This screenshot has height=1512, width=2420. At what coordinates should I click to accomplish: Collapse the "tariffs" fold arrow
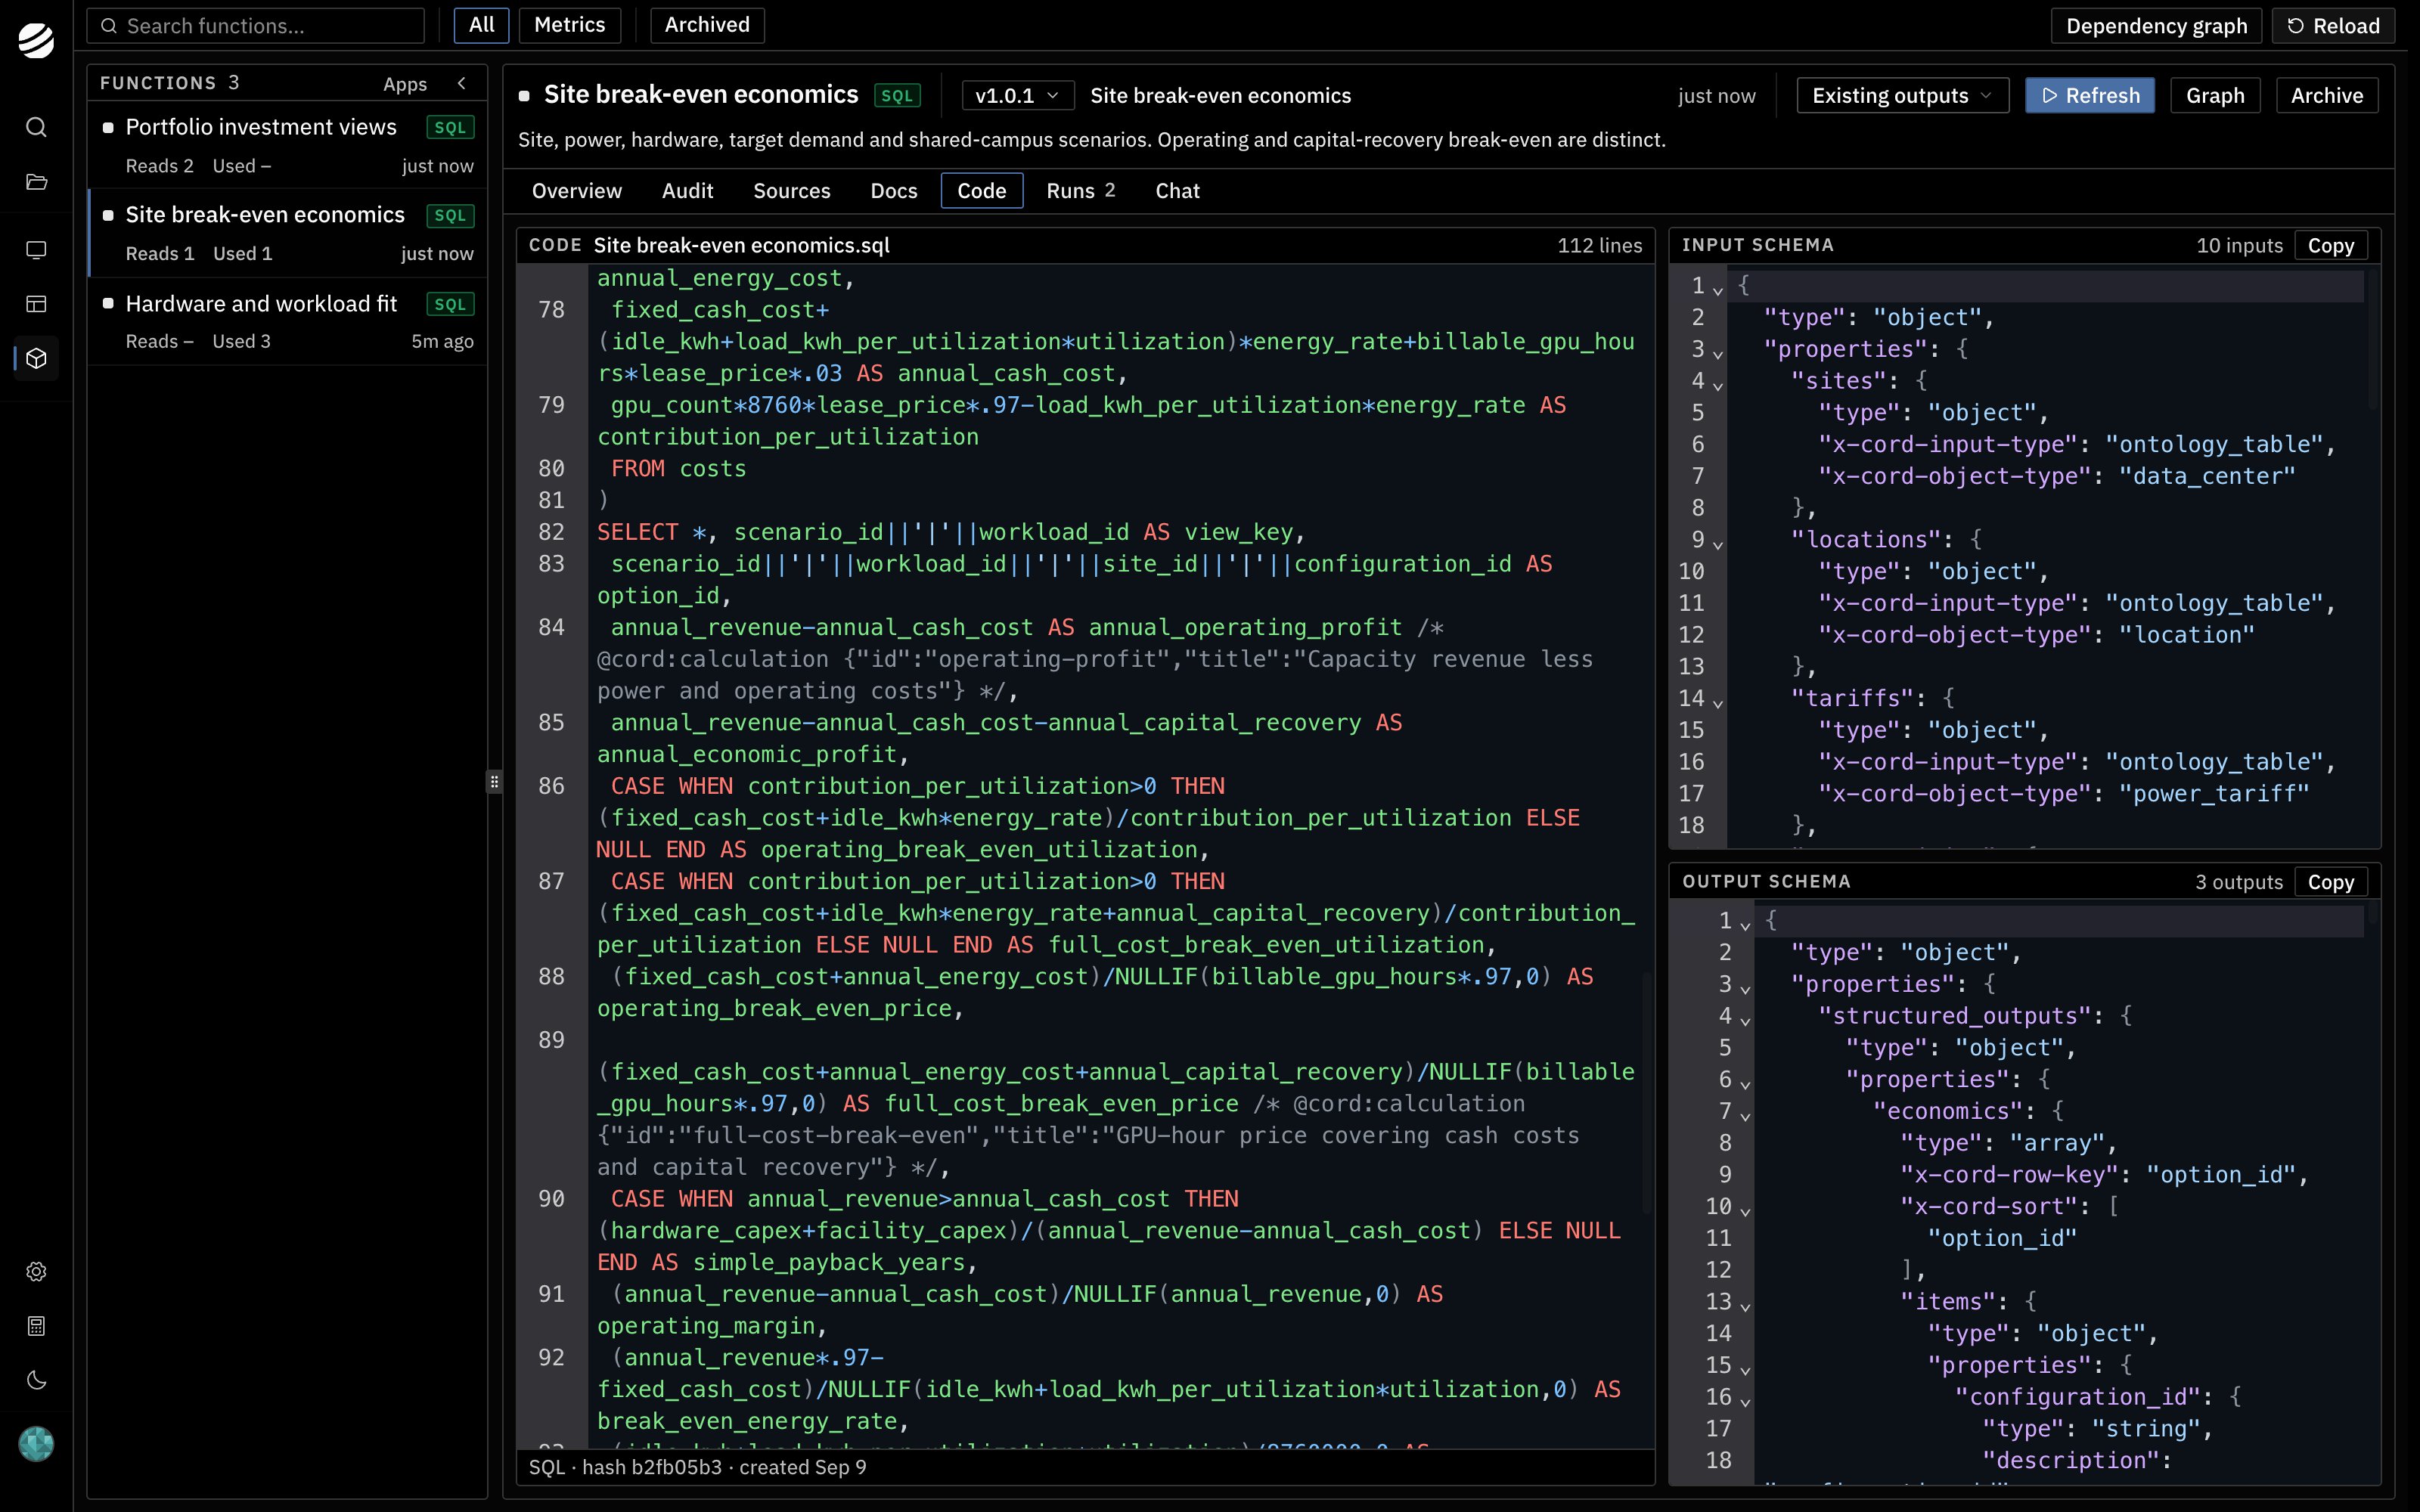click(1718, 703)
